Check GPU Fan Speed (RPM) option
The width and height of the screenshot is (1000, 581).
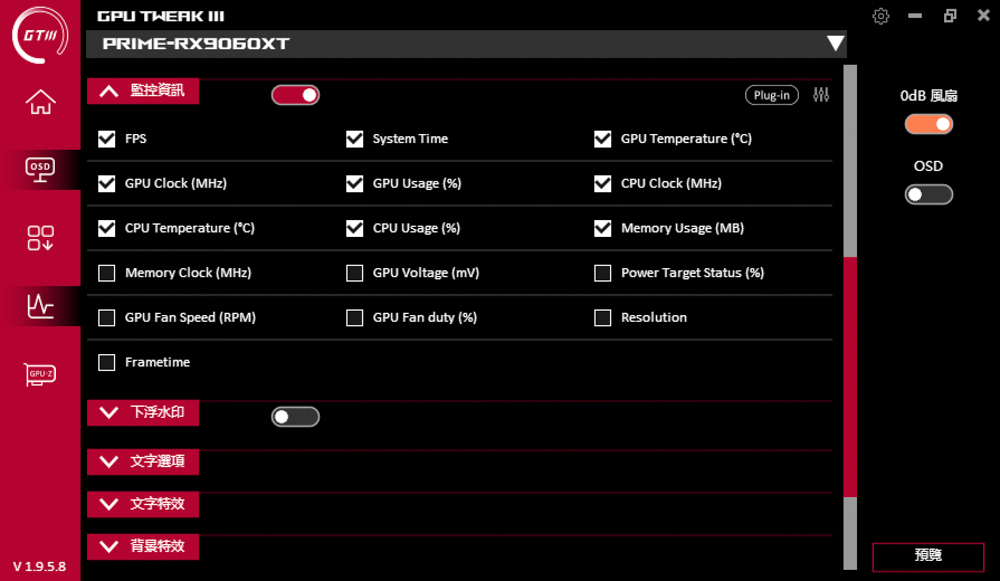pos(107,318)
